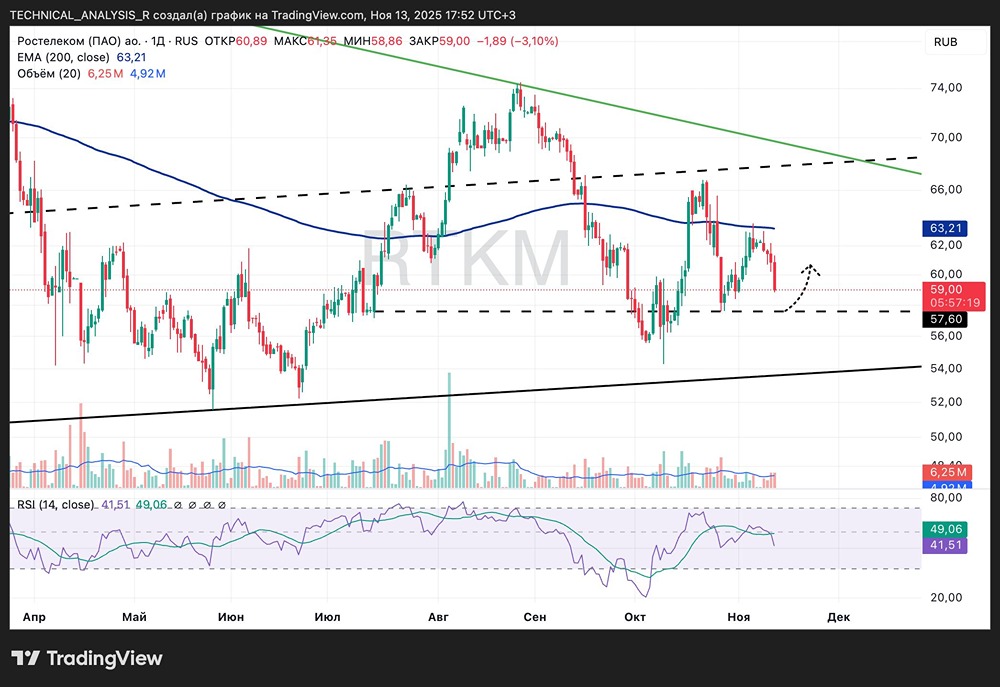The image size is (1000, 687).
Task: Click the Сен label on the time axis
Action: pyautogui.click(x=534, y=617)
